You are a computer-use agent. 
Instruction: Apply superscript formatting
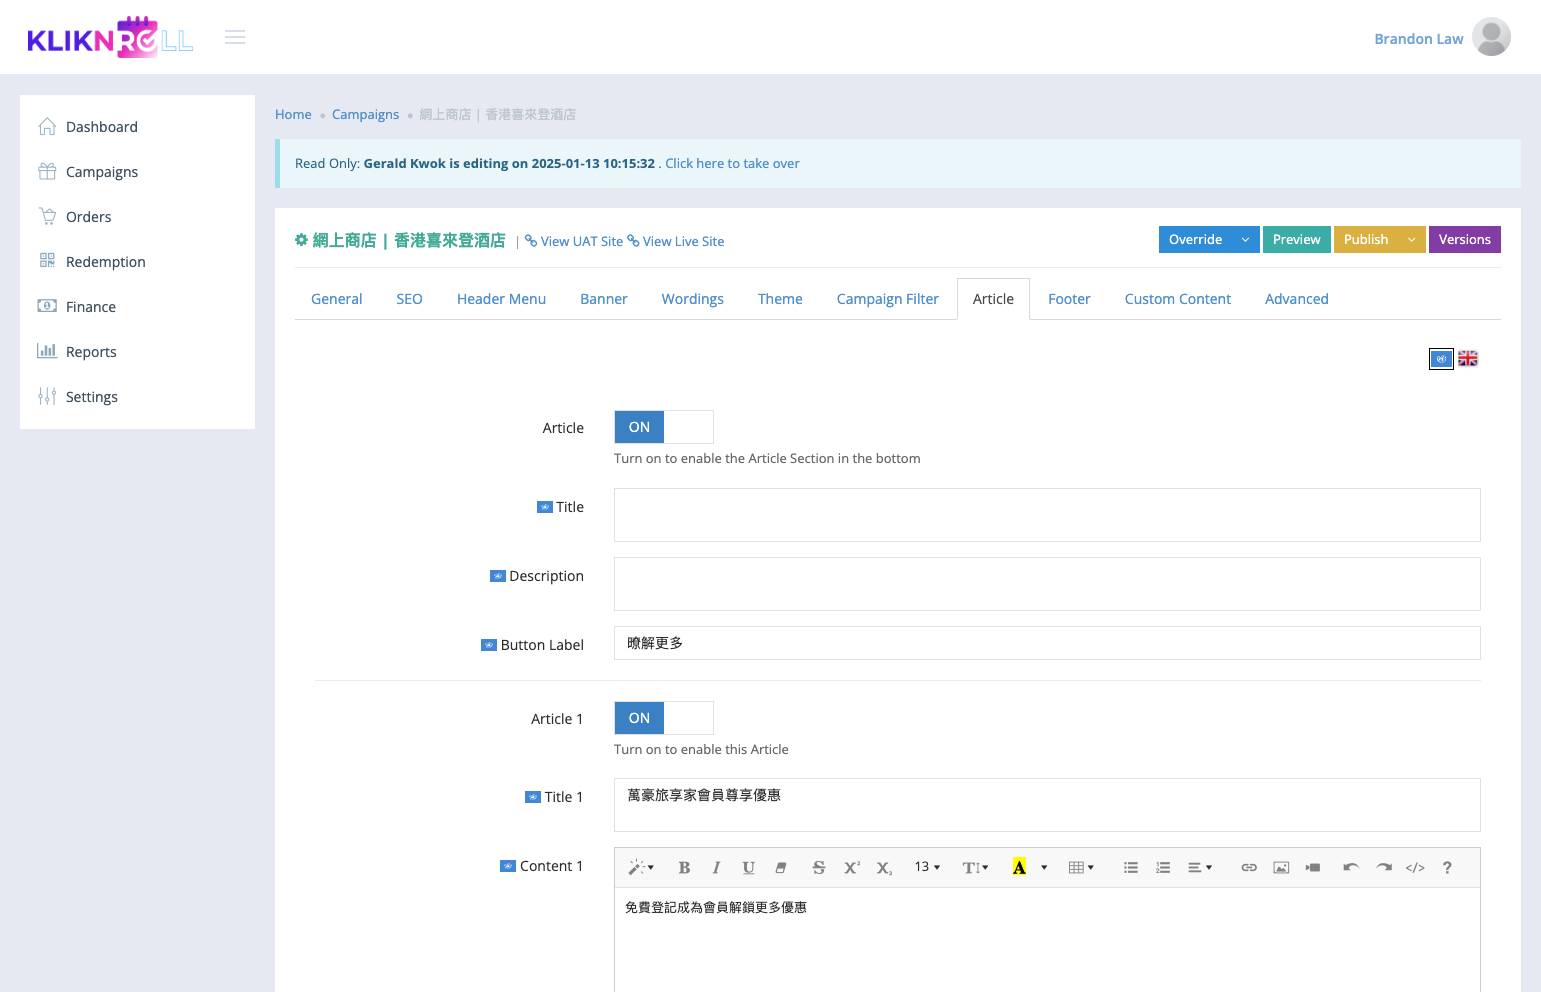coord(851,868)
